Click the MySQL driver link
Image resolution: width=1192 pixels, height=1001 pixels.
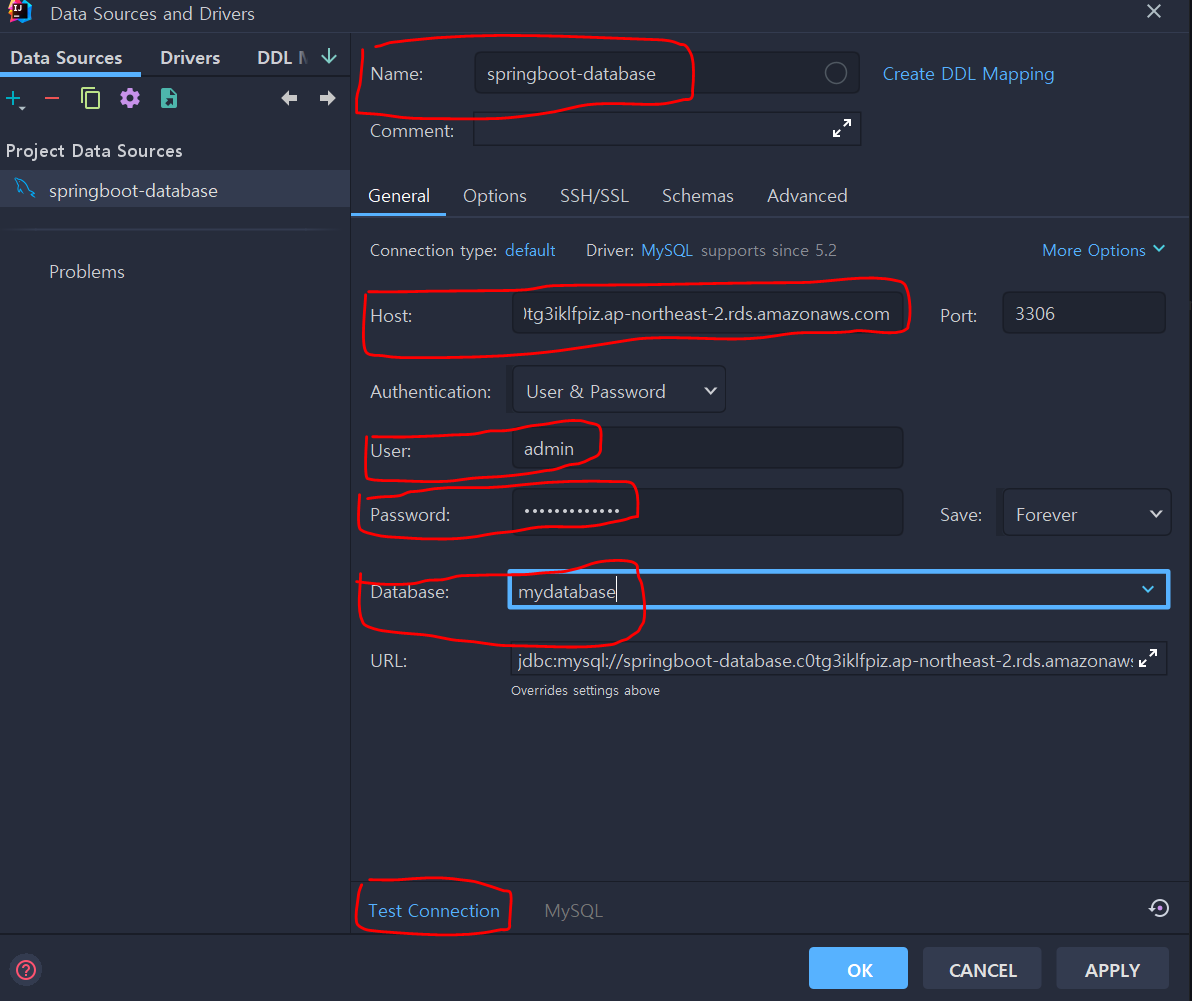(667, 250)
